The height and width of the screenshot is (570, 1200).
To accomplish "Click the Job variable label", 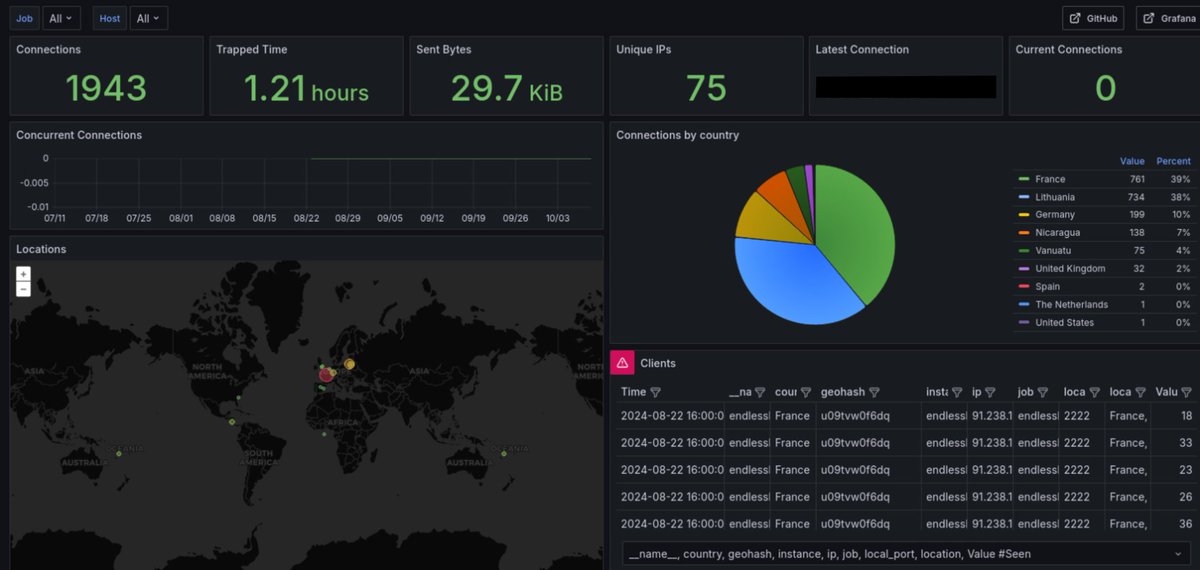I will [25, 18].
